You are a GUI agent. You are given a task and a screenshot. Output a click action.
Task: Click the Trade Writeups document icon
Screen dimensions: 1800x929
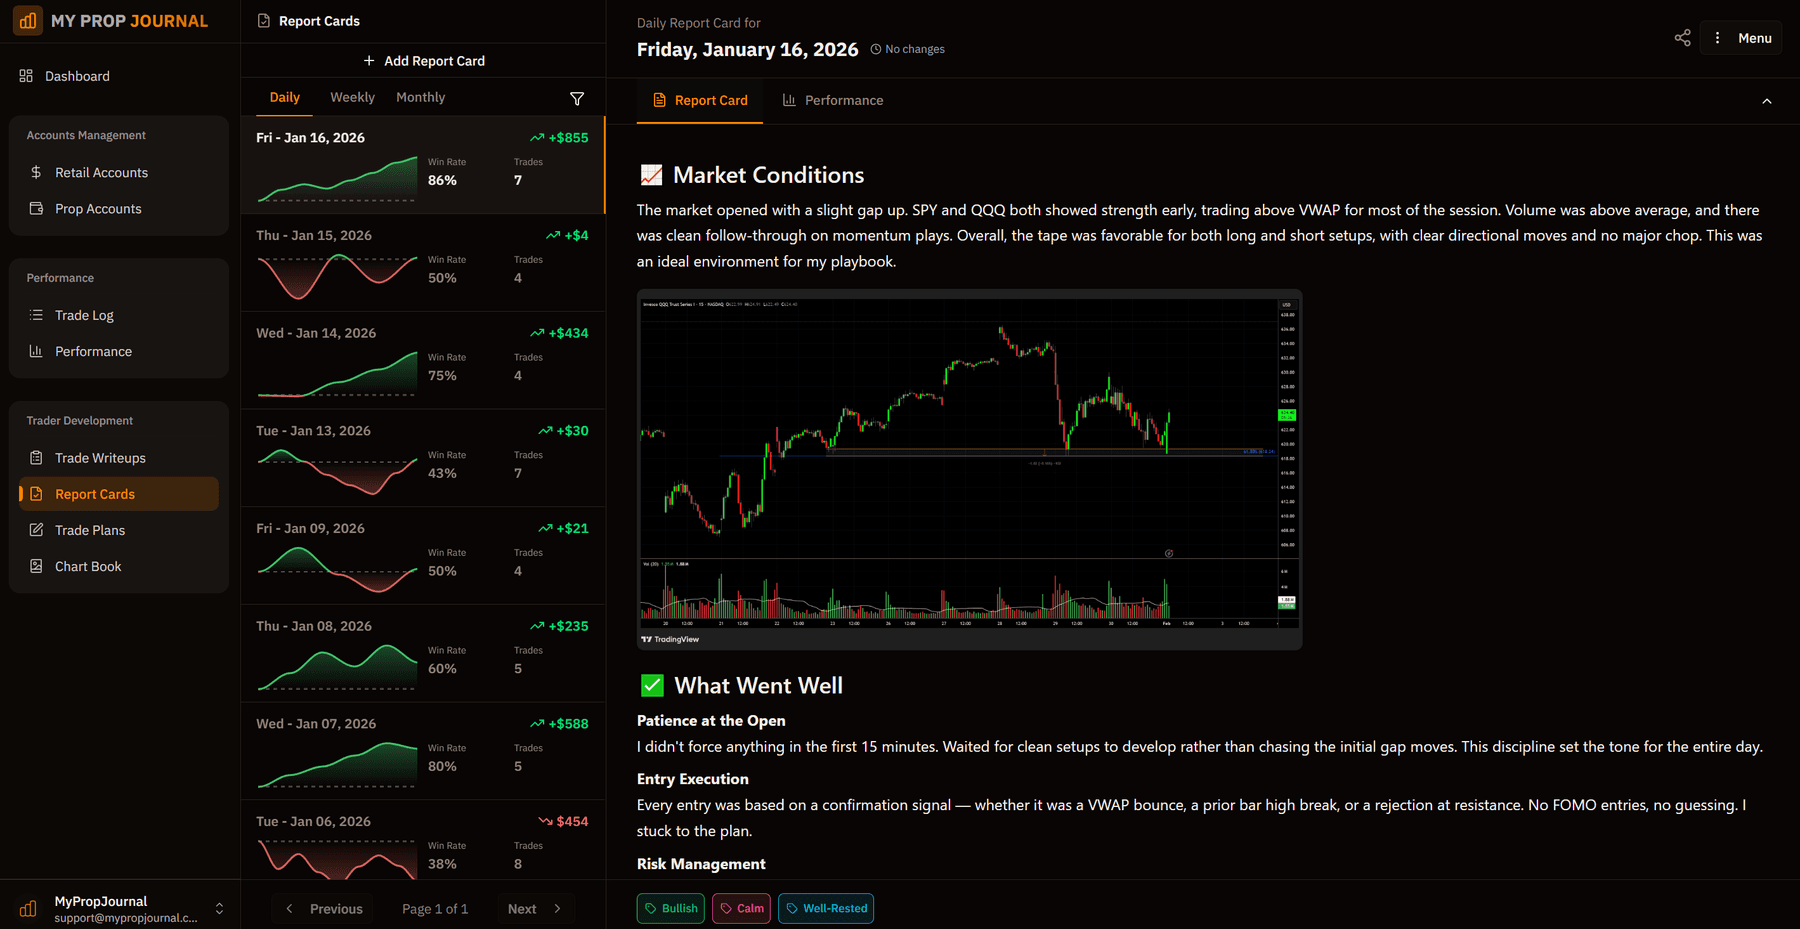point(36,457)
